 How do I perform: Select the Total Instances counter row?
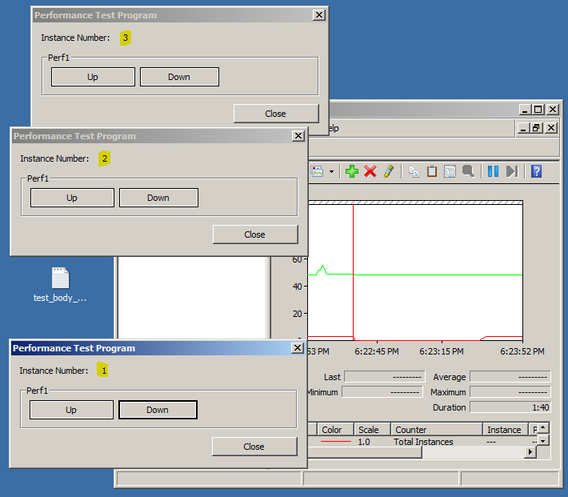coord(422,442)
